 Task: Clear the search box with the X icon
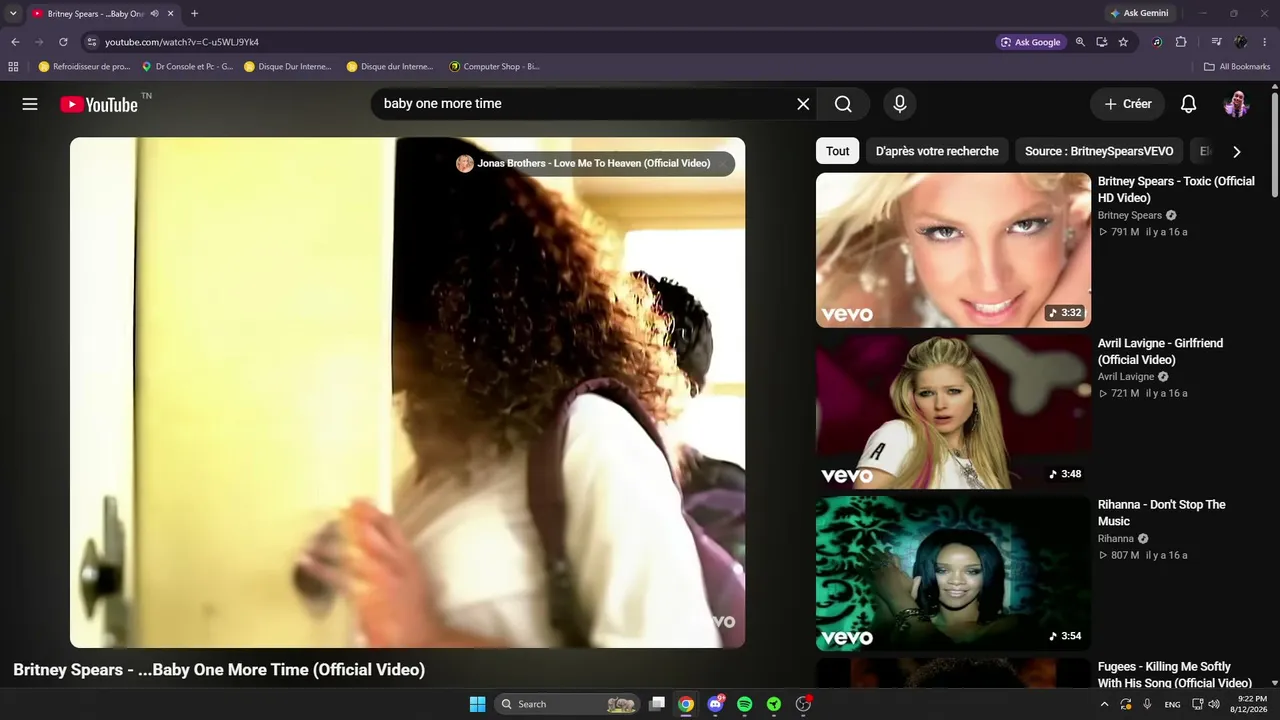803,104
